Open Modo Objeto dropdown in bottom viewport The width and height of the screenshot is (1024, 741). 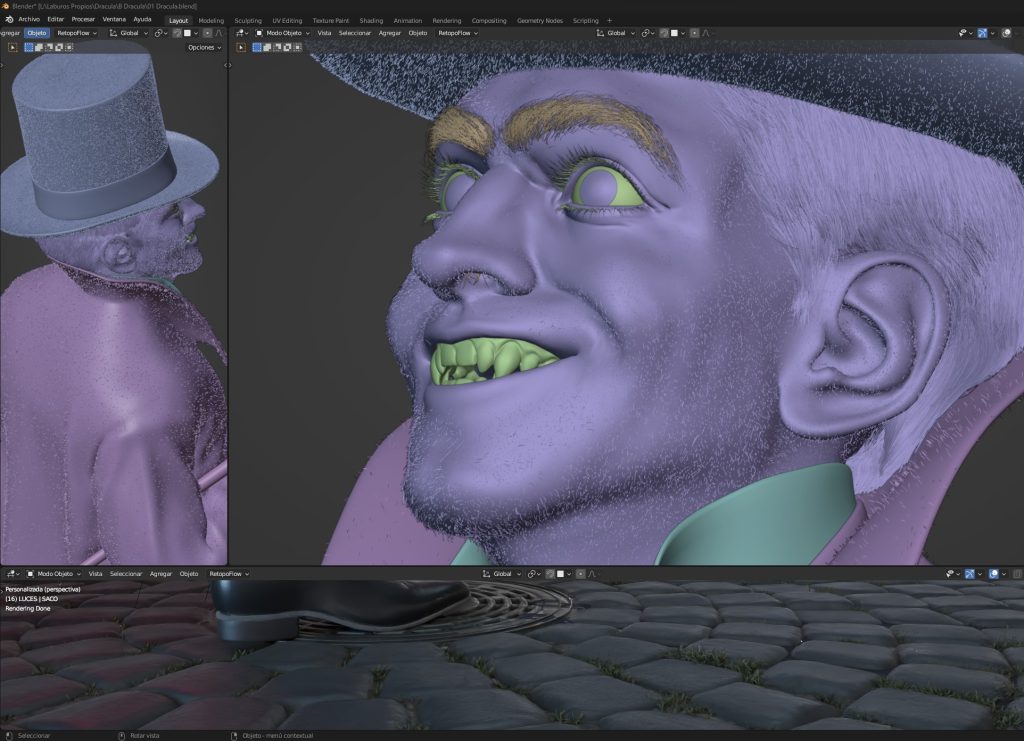[54, 574]
